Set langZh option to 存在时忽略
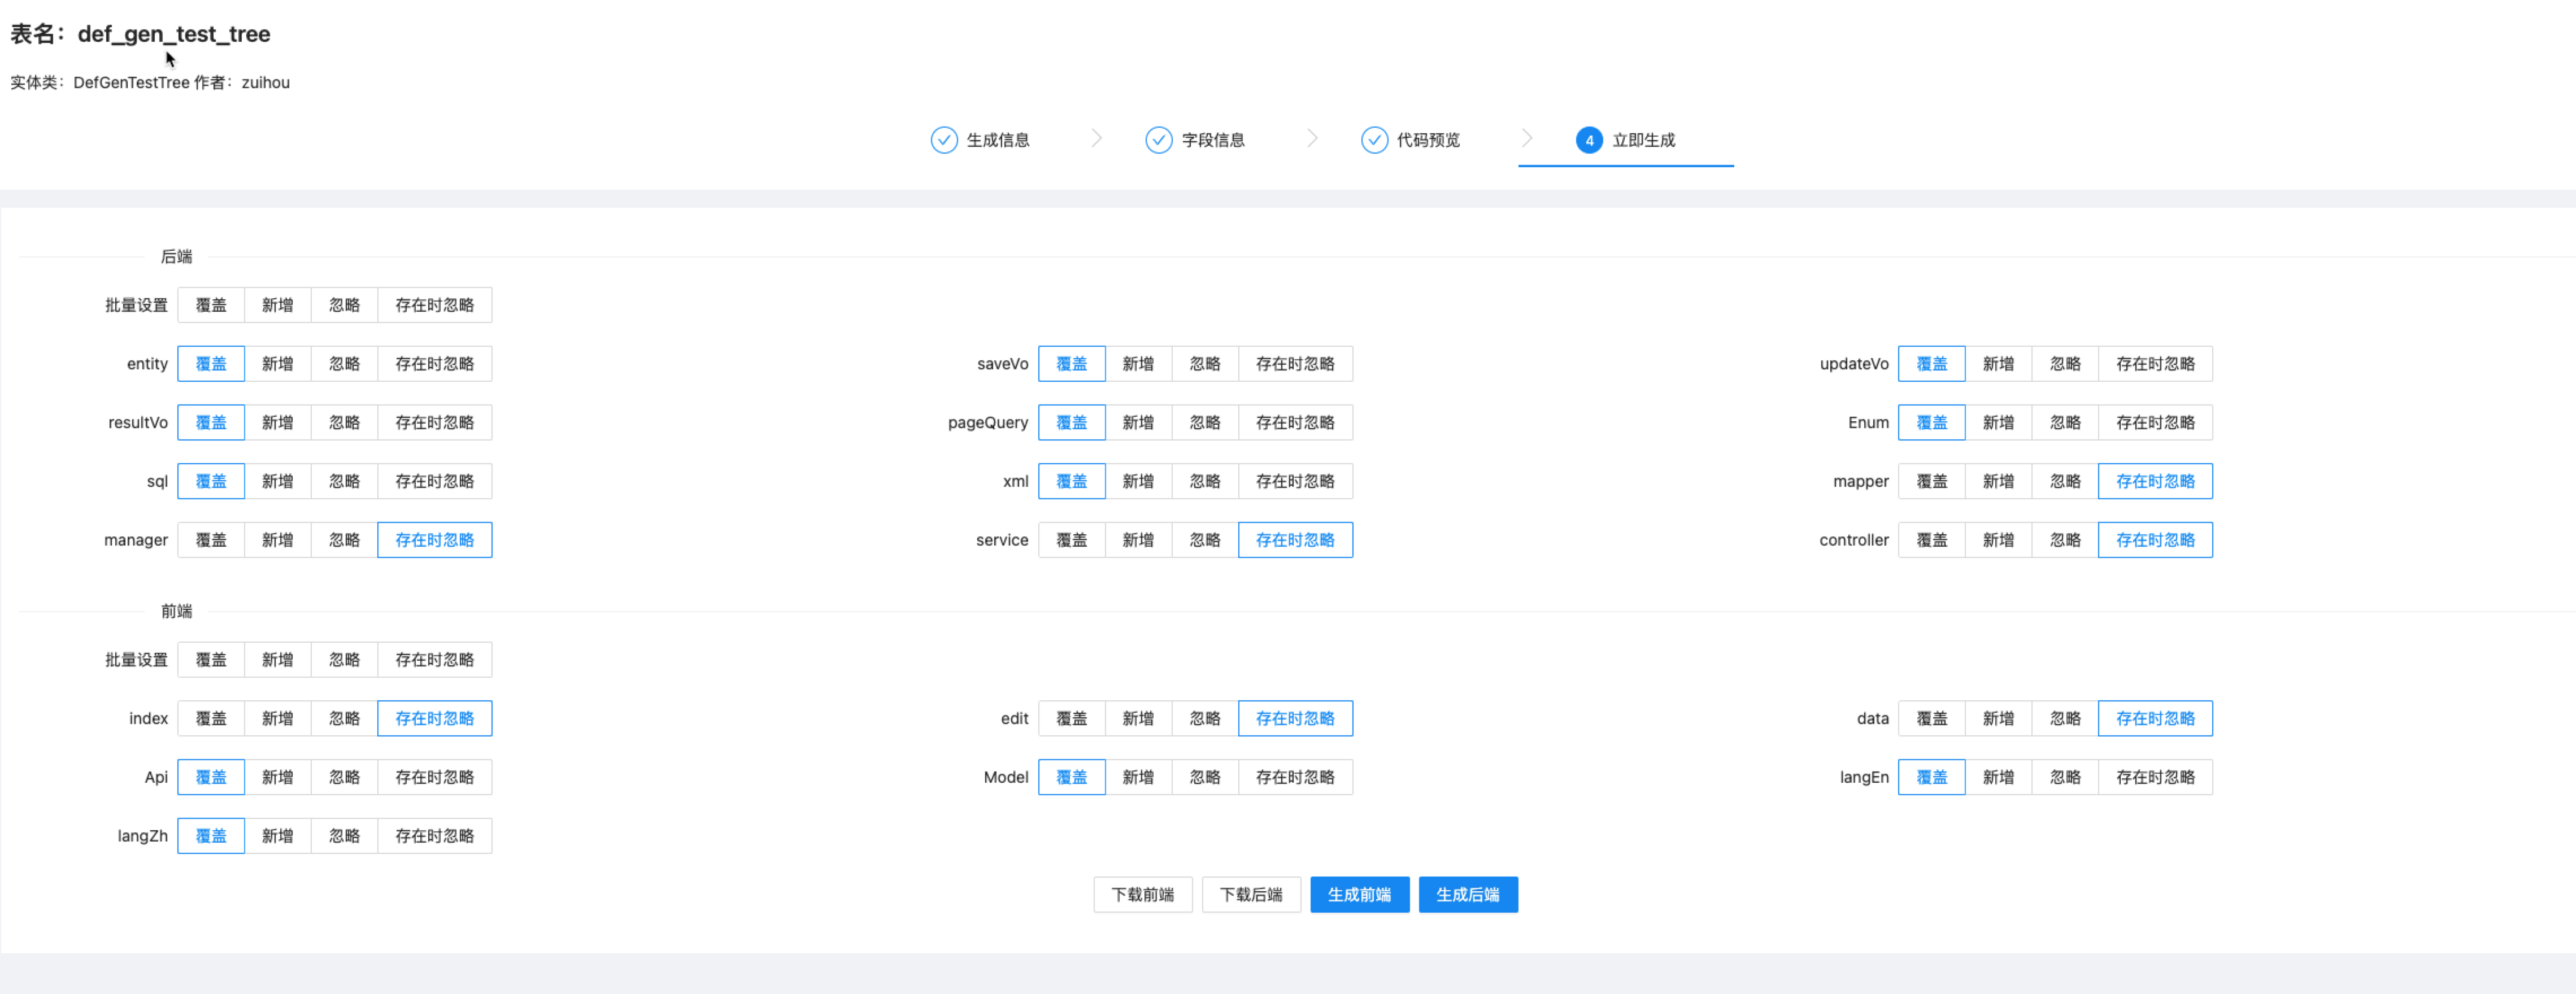 click(x=434, y=836)
